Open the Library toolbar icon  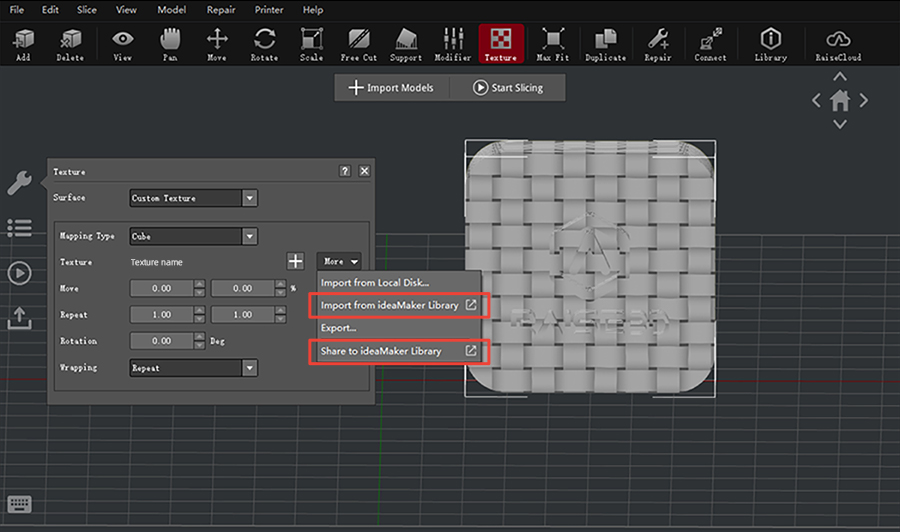click(771, 44)
